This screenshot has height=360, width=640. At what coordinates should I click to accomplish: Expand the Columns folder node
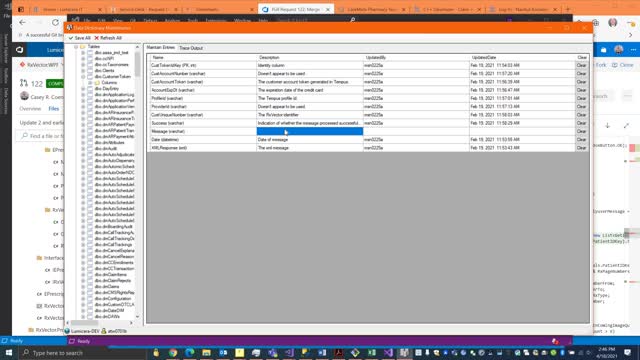(90, 83)
